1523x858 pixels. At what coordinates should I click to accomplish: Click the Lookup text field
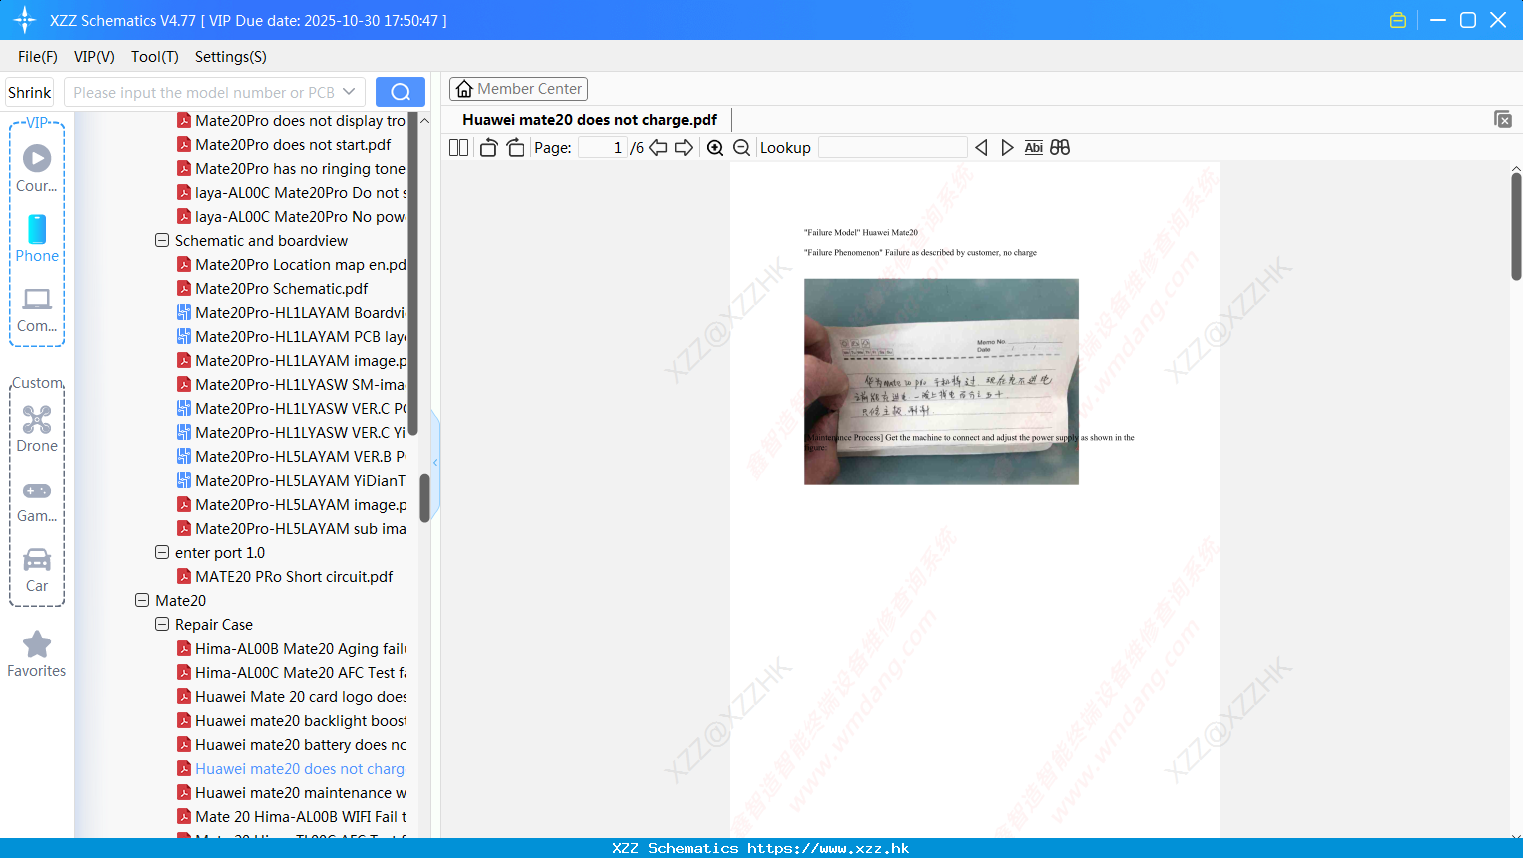pyautogui.click(x=893, y=148)
